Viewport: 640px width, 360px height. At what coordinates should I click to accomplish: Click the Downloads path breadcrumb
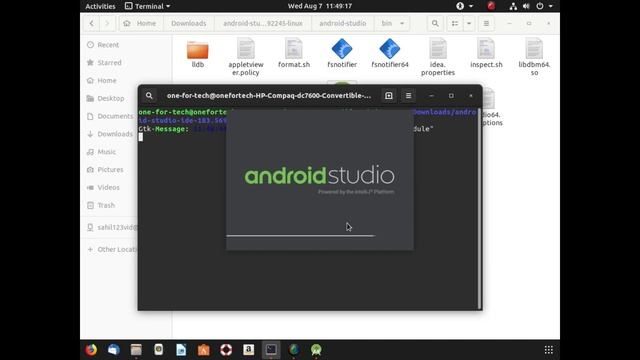click(189, 24)
